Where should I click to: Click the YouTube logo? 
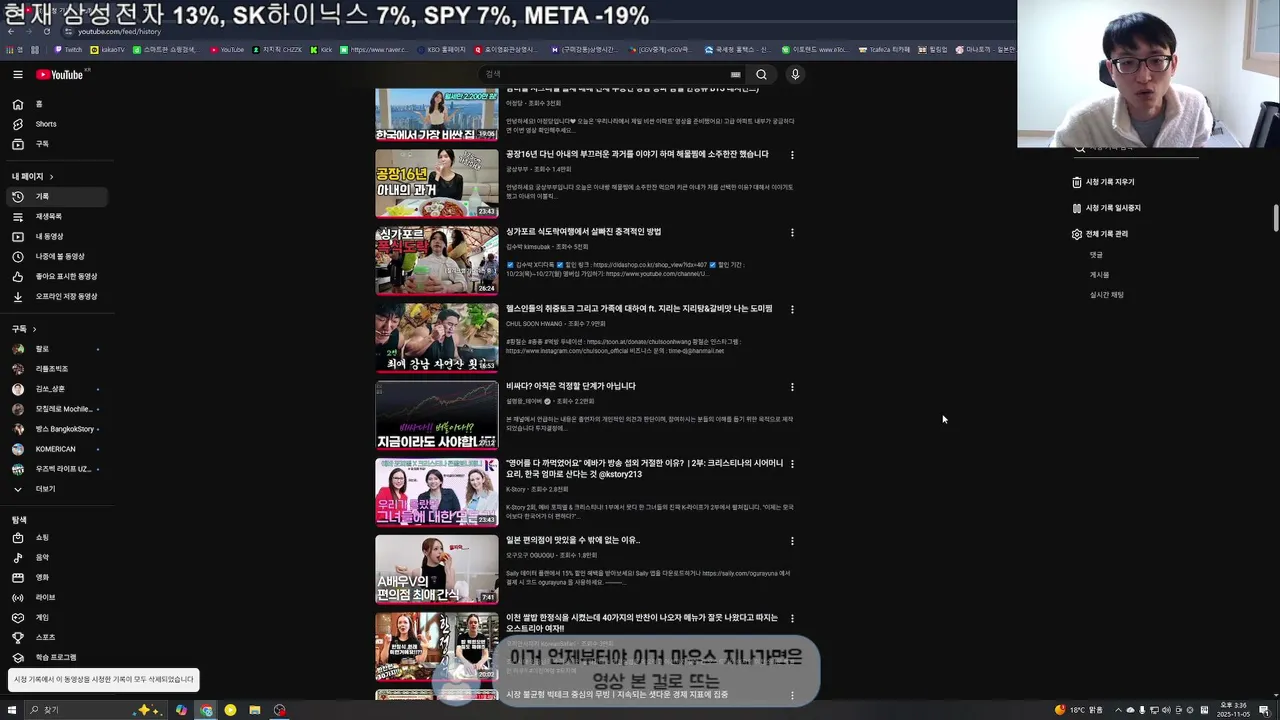pos(60,74)
